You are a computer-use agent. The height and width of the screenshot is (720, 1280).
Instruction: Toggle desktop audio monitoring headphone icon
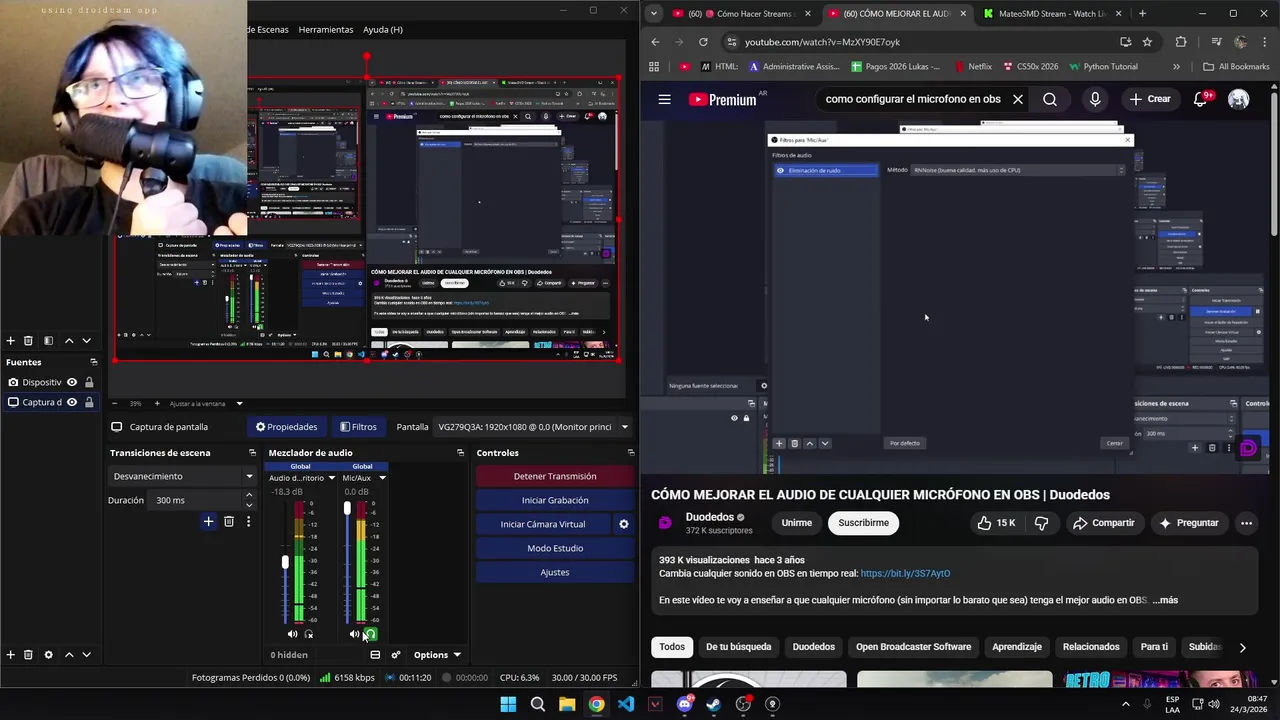pyautogui.click(x=308, y=634)
